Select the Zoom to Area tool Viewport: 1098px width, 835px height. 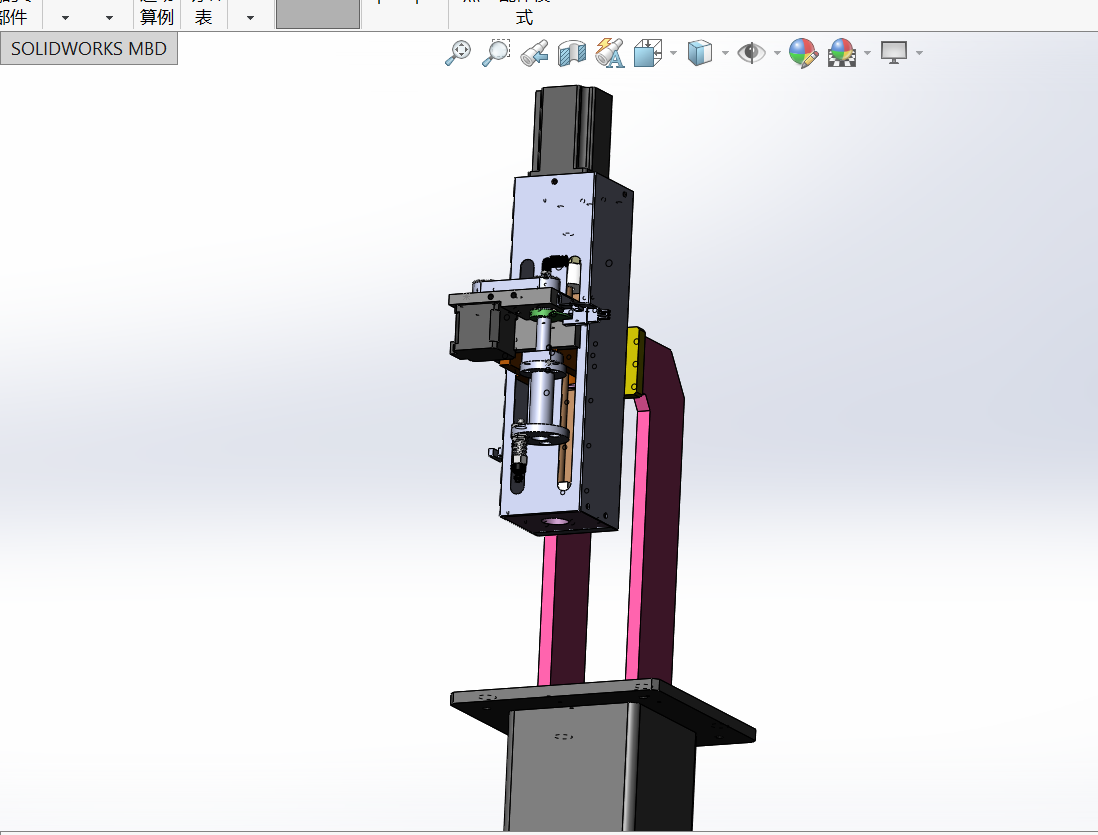(x=495, y=53)
